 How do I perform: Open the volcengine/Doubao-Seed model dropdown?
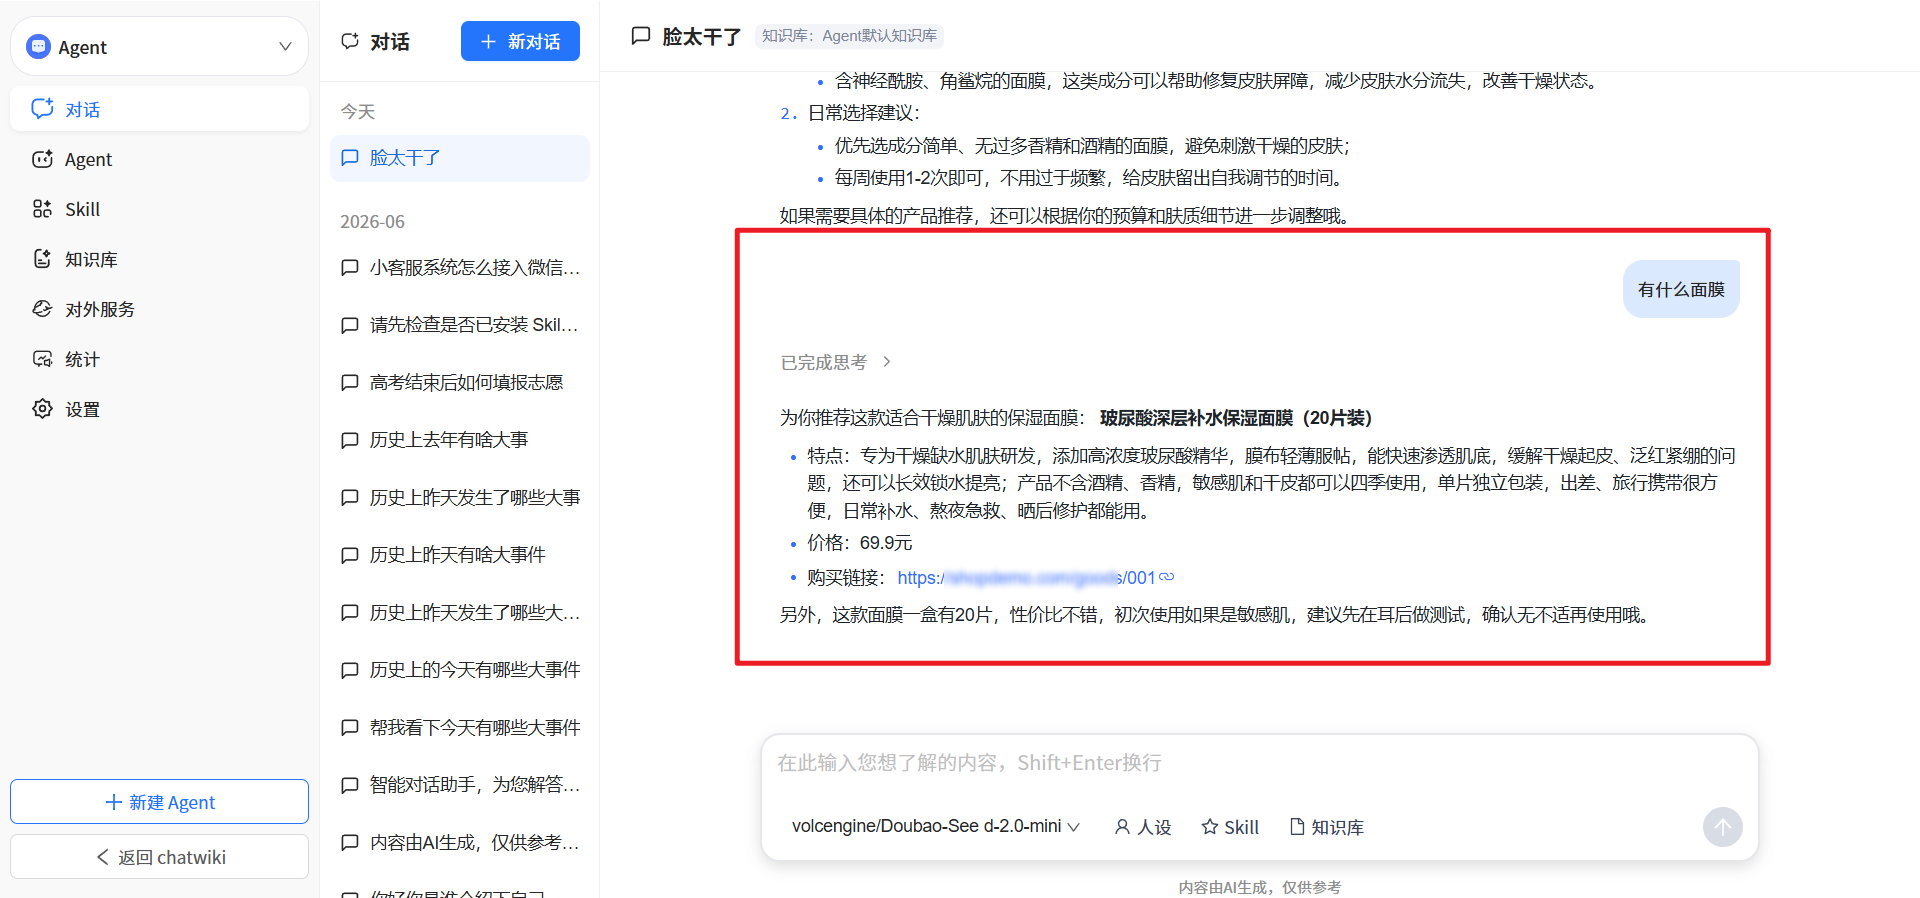coord(935,826)
